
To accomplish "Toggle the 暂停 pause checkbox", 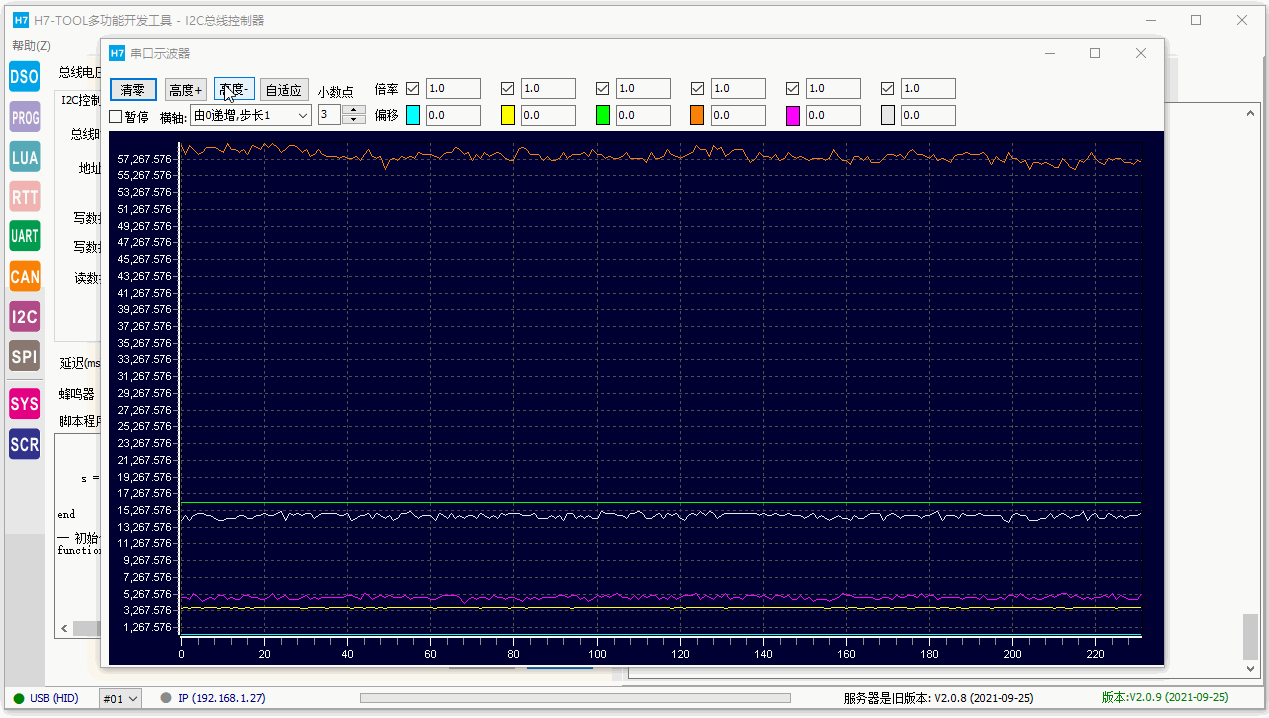I will (115, 116).
